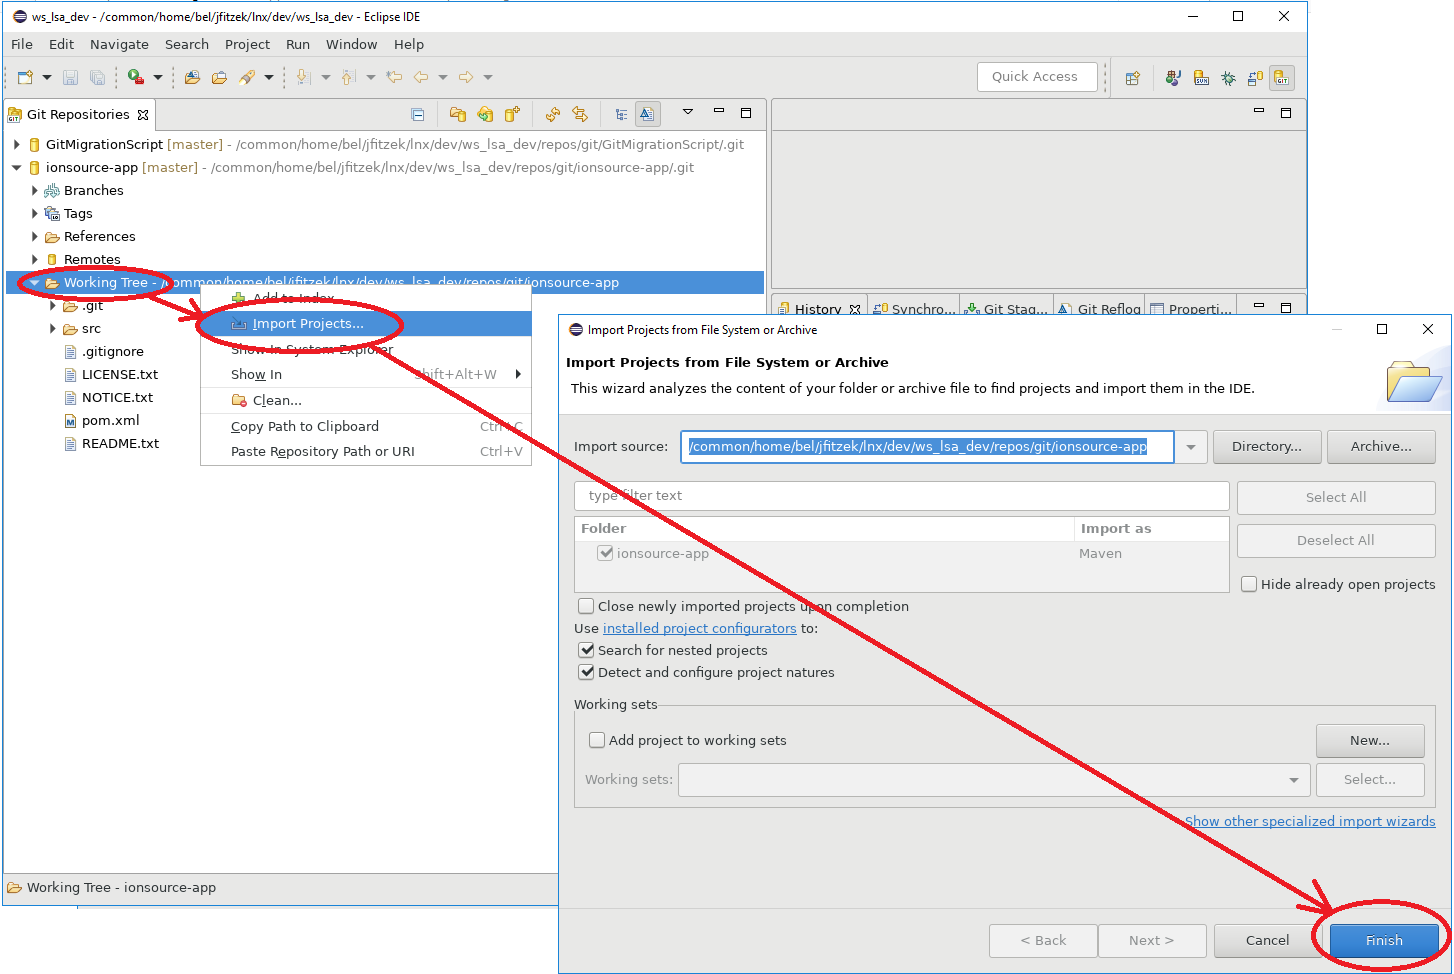Click the Directory... button
Image resolution: width=1454 pixels, height=974 pixels.
pos(1267,447)
